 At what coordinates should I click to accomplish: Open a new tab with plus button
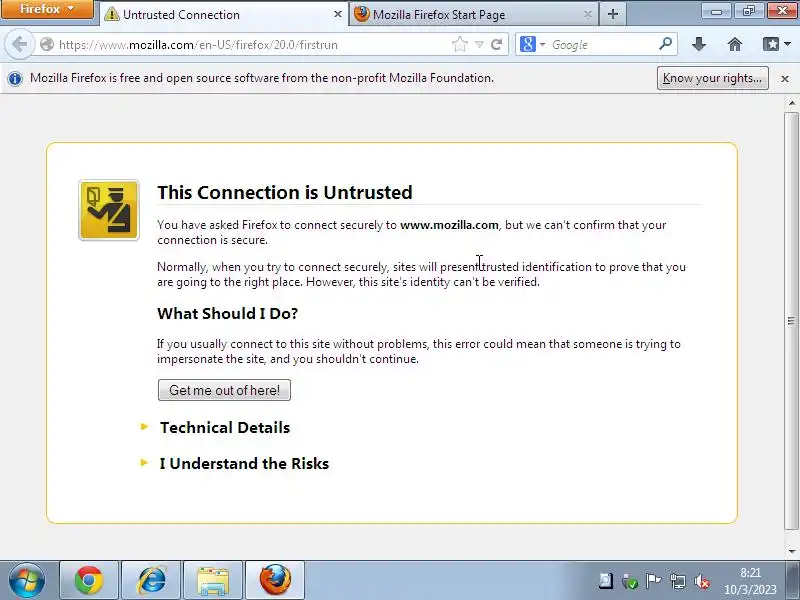613,14
